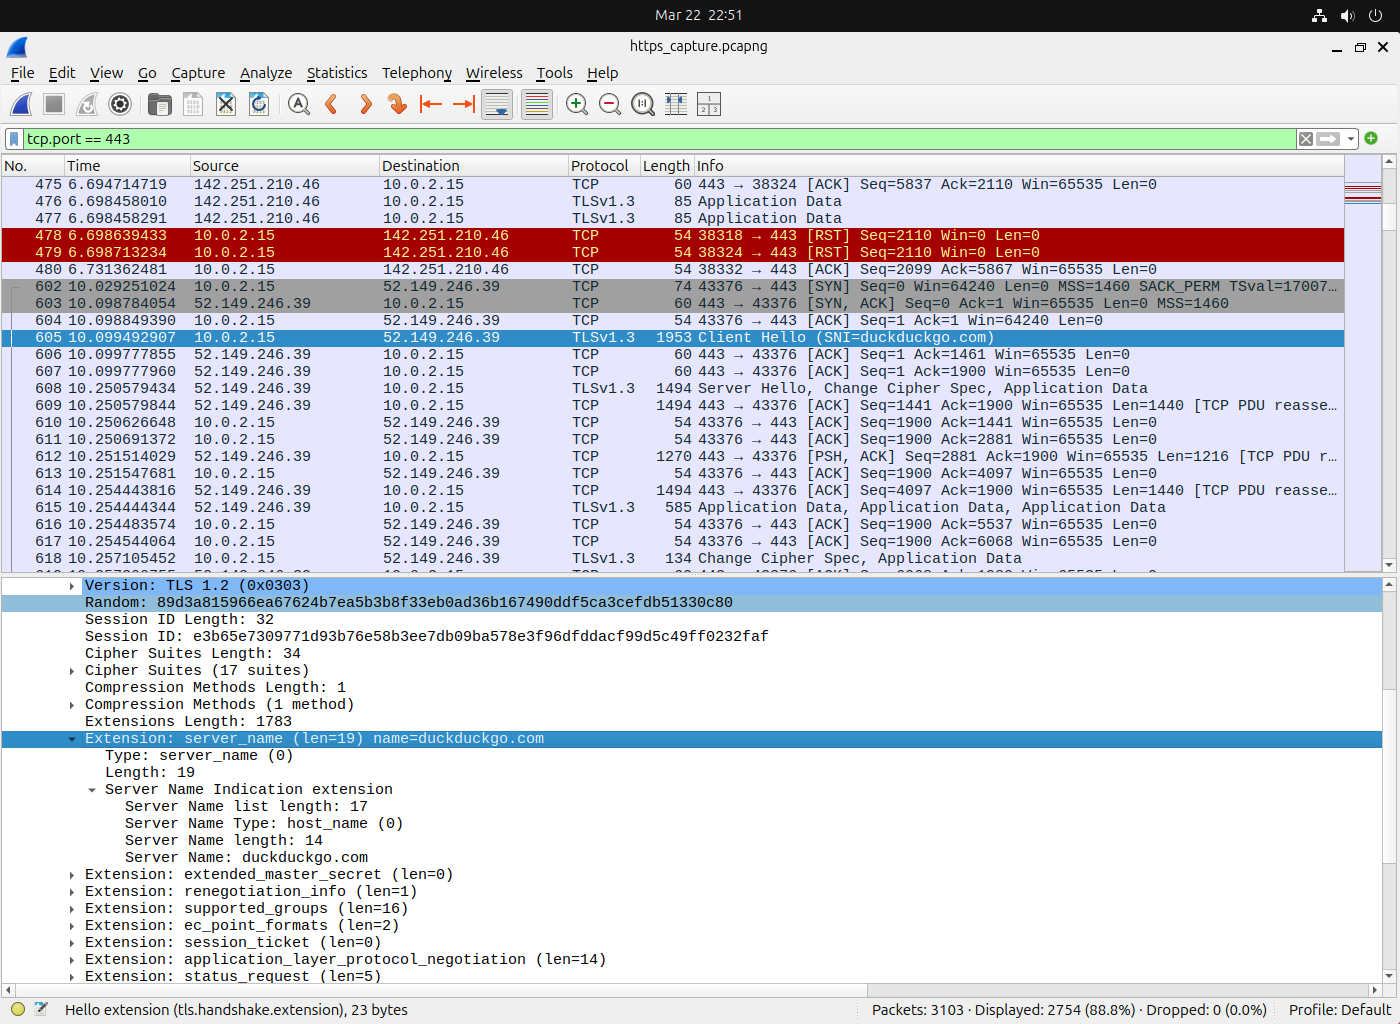This screenshot has height=1024, width=1400.
Task: Expand Extension: application_layer_protocol_negotiation
Action: 72,960
